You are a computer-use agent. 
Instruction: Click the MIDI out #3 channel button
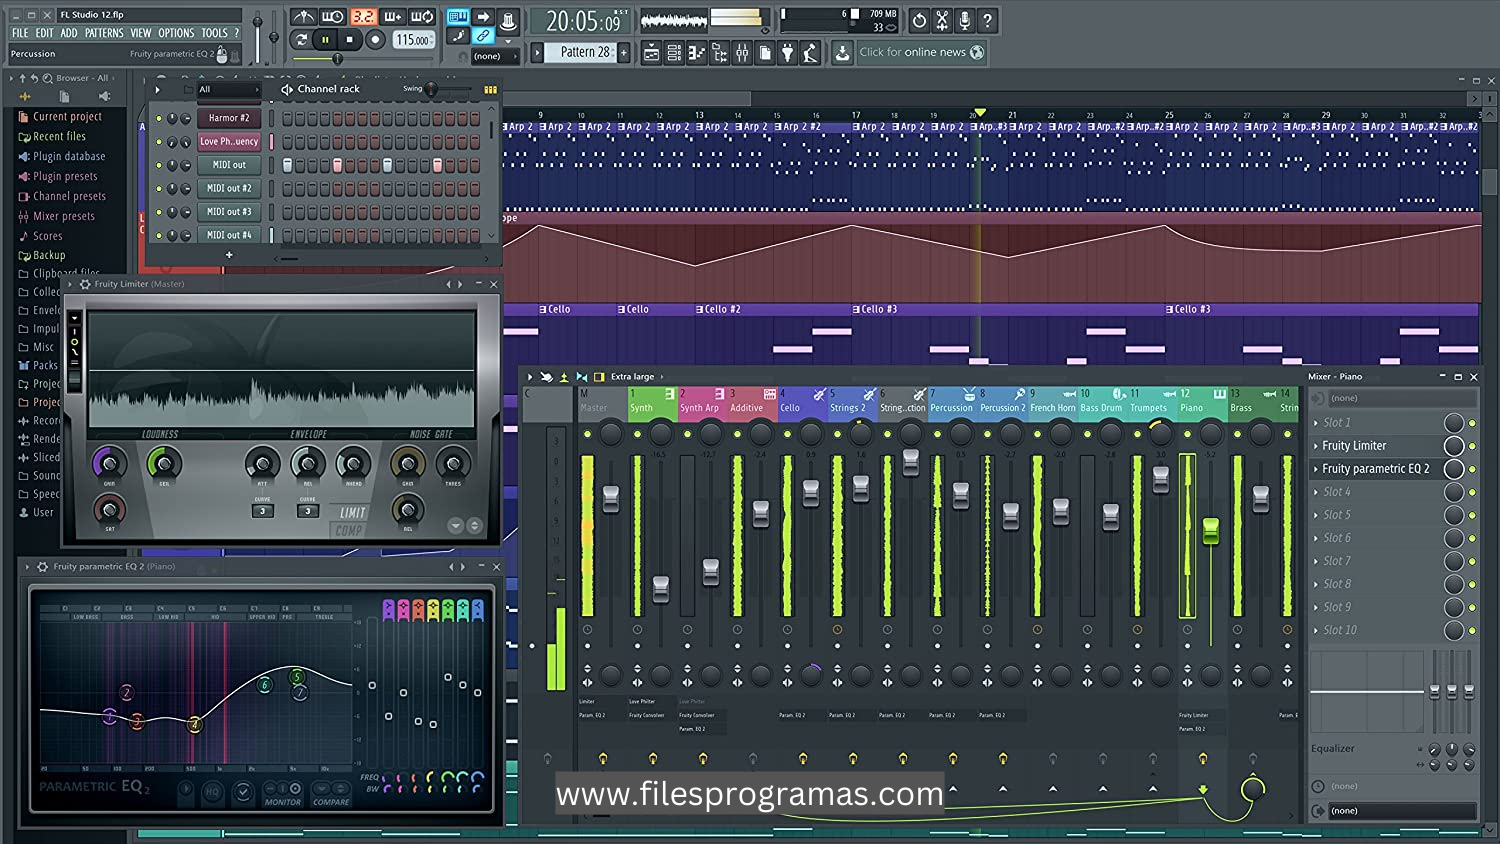point(229,212)
